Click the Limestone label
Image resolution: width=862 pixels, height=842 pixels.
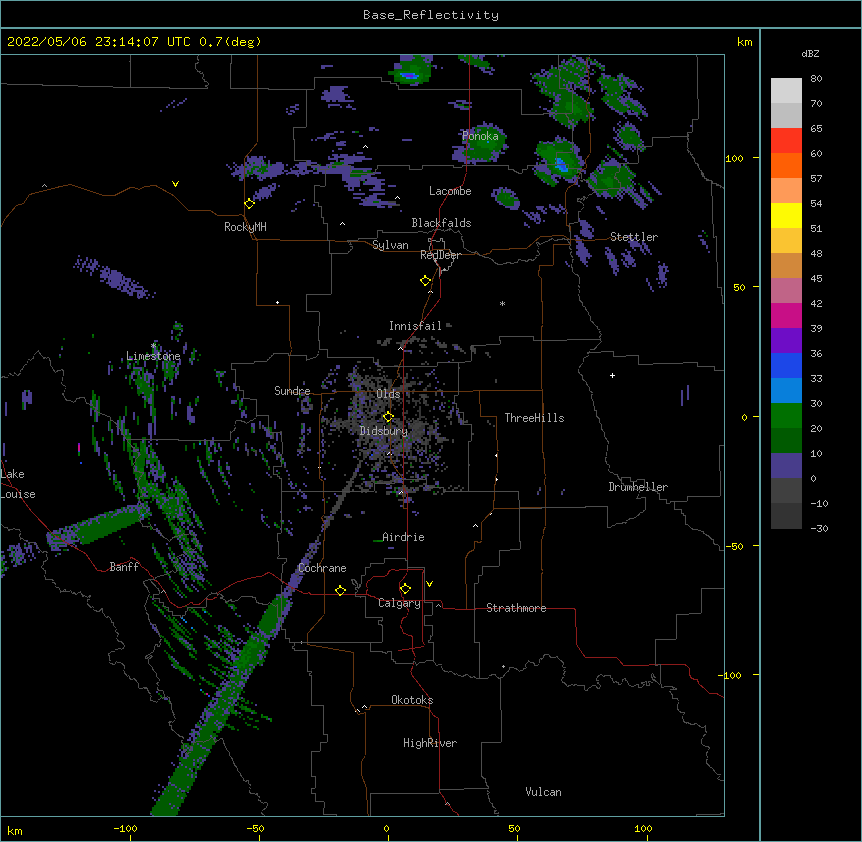click(153, 356)
